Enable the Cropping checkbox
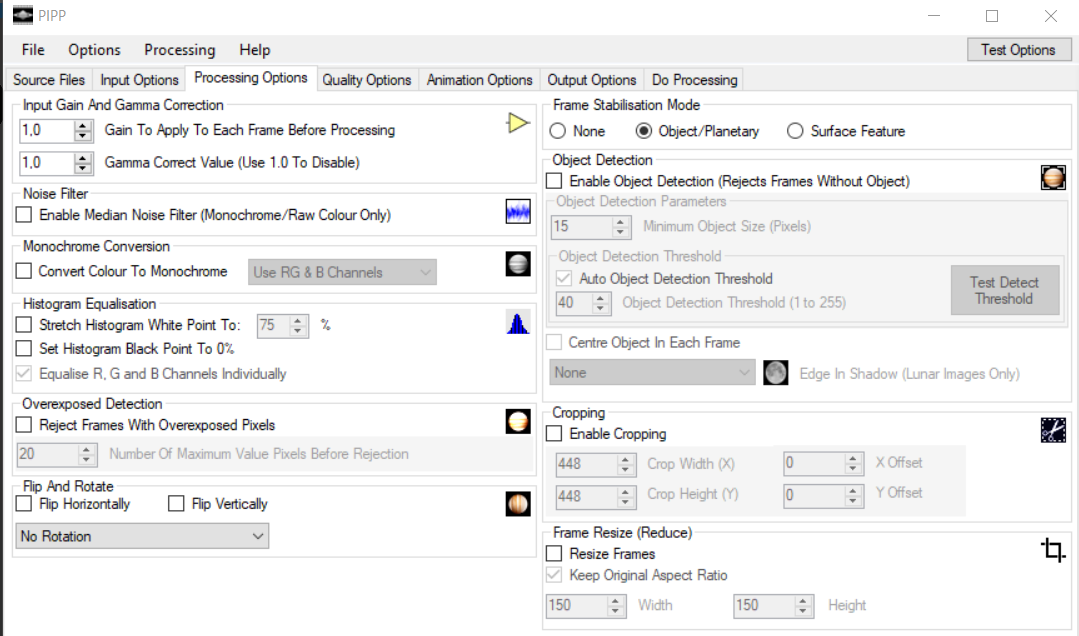The image size is (1079, 636). click(x=554, y=434)
